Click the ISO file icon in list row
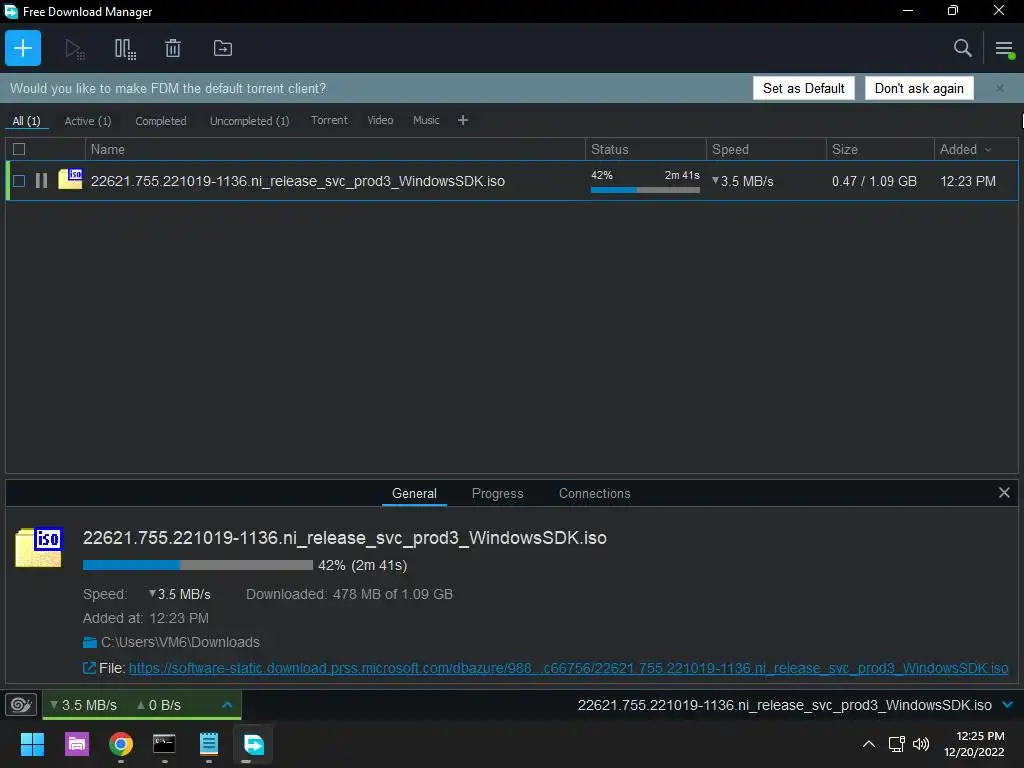 (x=70, y=178)
